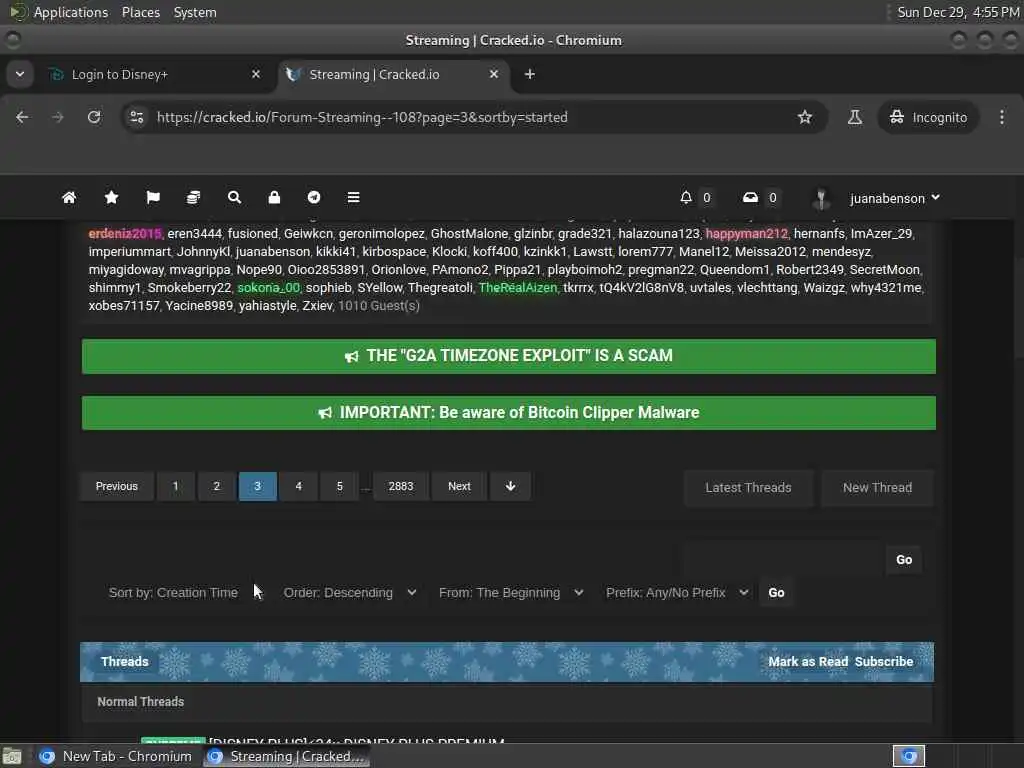Open the Telegram icon in forum navbar
The width and height of the screenshot is (1024, 768).
(314, 197)
